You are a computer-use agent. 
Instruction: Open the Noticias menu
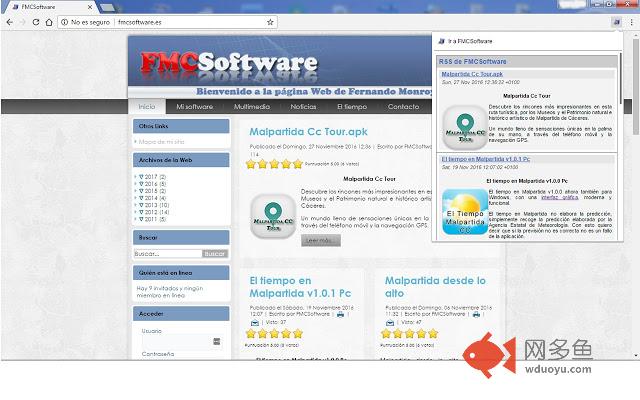tap(303, 107)
